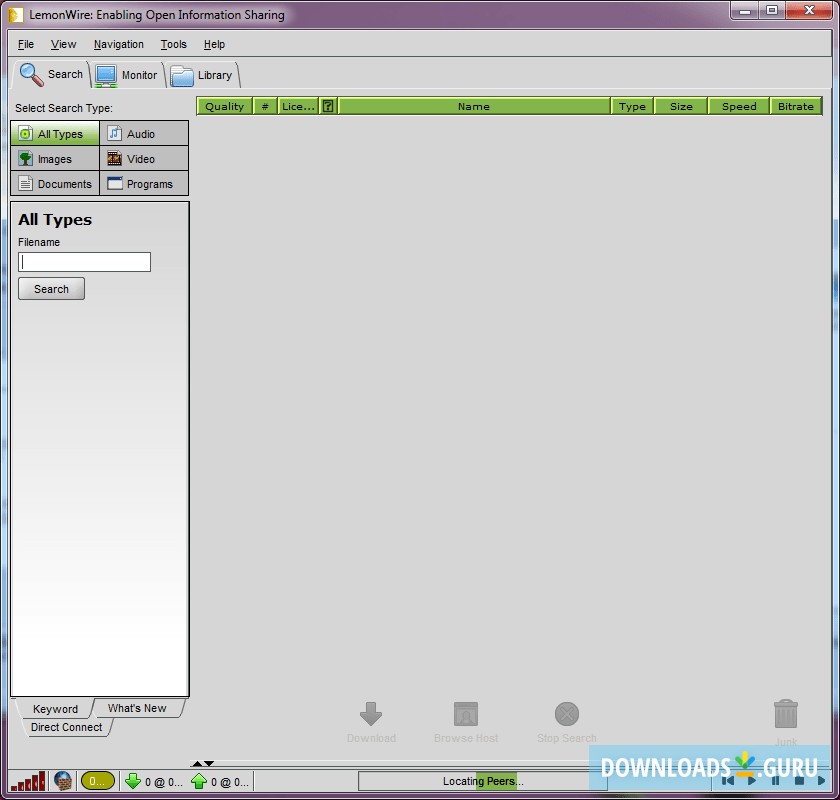Open the View menu
This screenshot has width=840, height=800.
pos(63,44)
